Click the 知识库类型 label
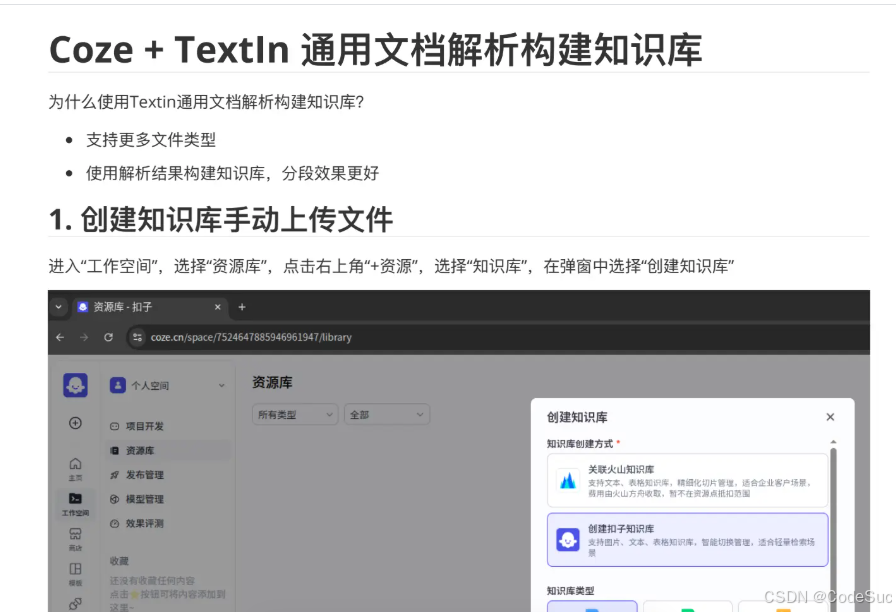This screenshot has width=896, height=612. 570,591
